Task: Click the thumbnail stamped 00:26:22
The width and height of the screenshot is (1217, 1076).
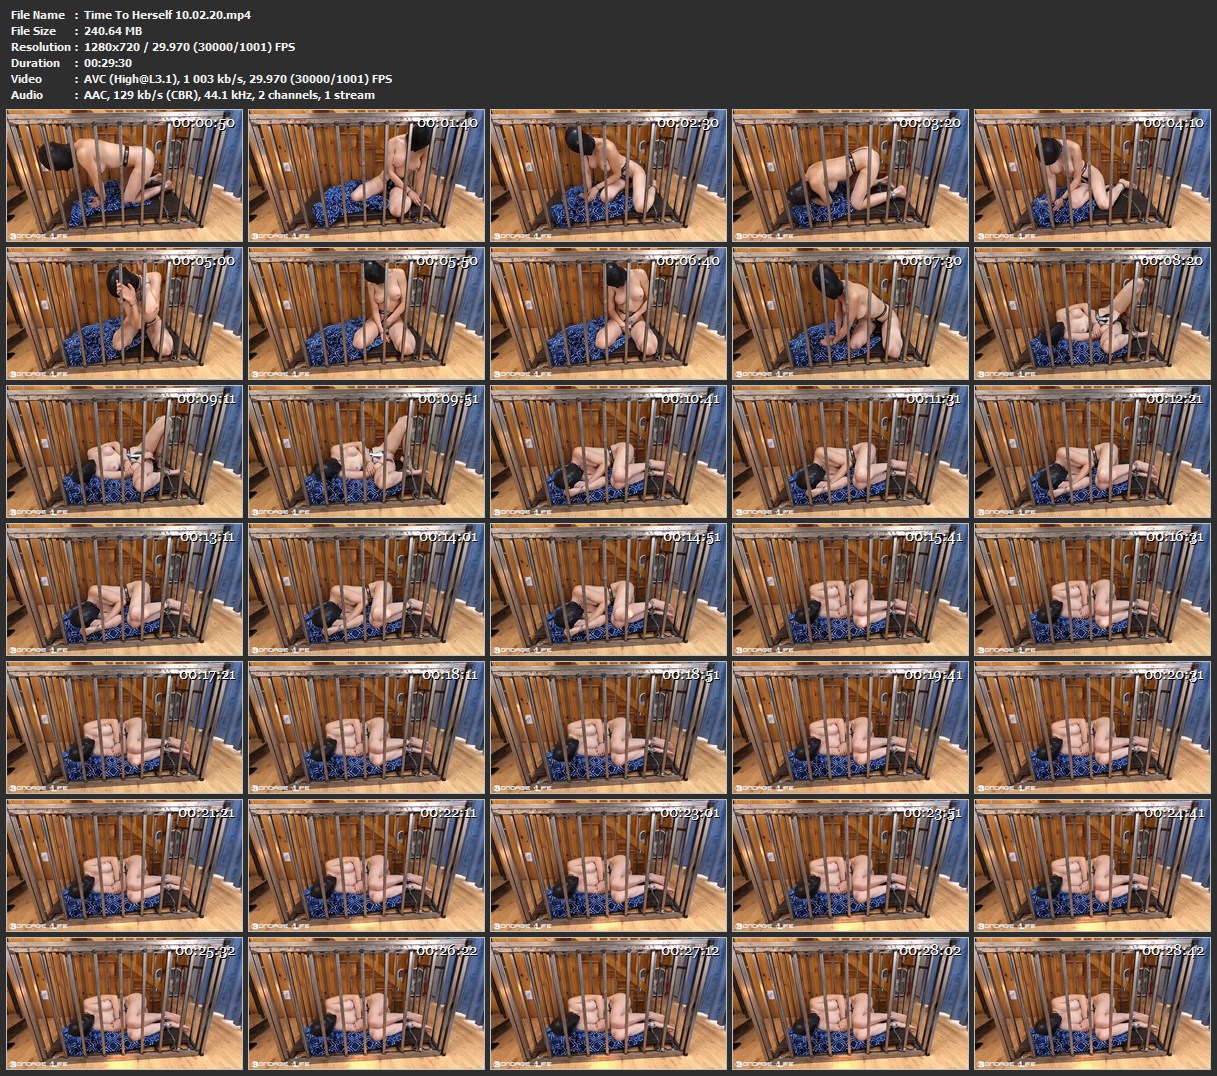Action: [x=366, y=1004]
